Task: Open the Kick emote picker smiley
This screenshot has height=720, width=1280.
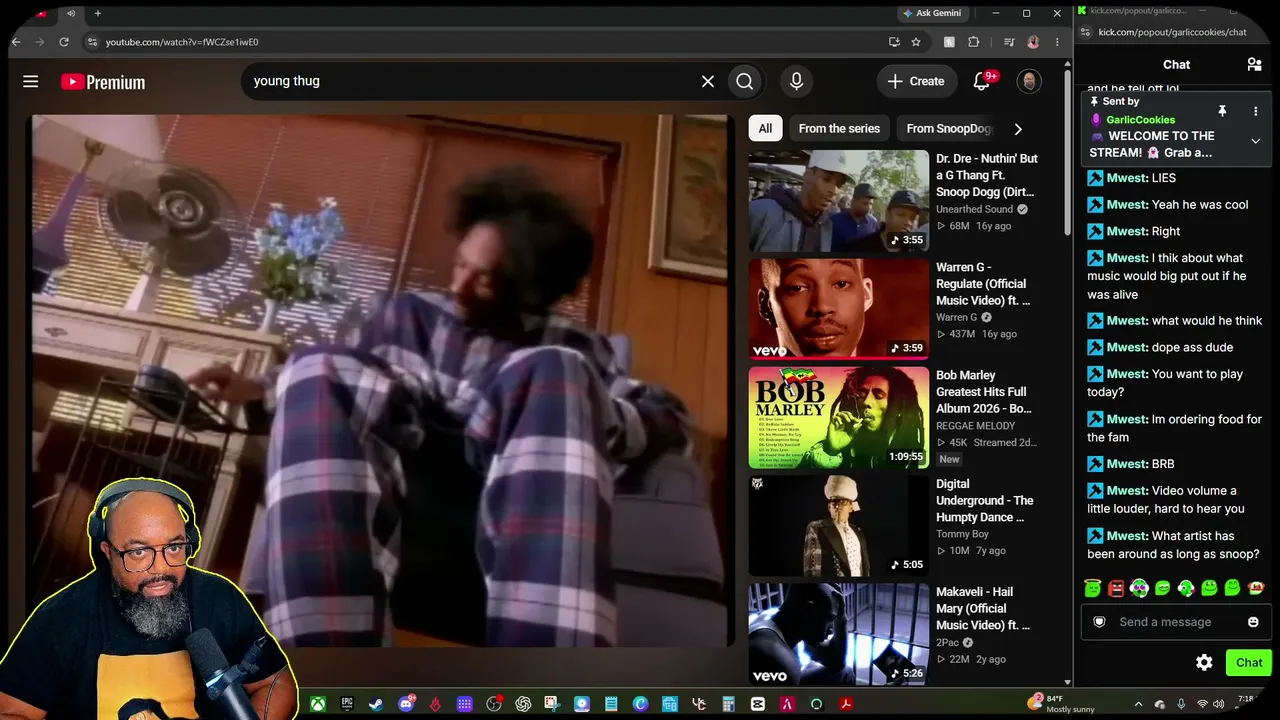Action: click(1253, 622)
